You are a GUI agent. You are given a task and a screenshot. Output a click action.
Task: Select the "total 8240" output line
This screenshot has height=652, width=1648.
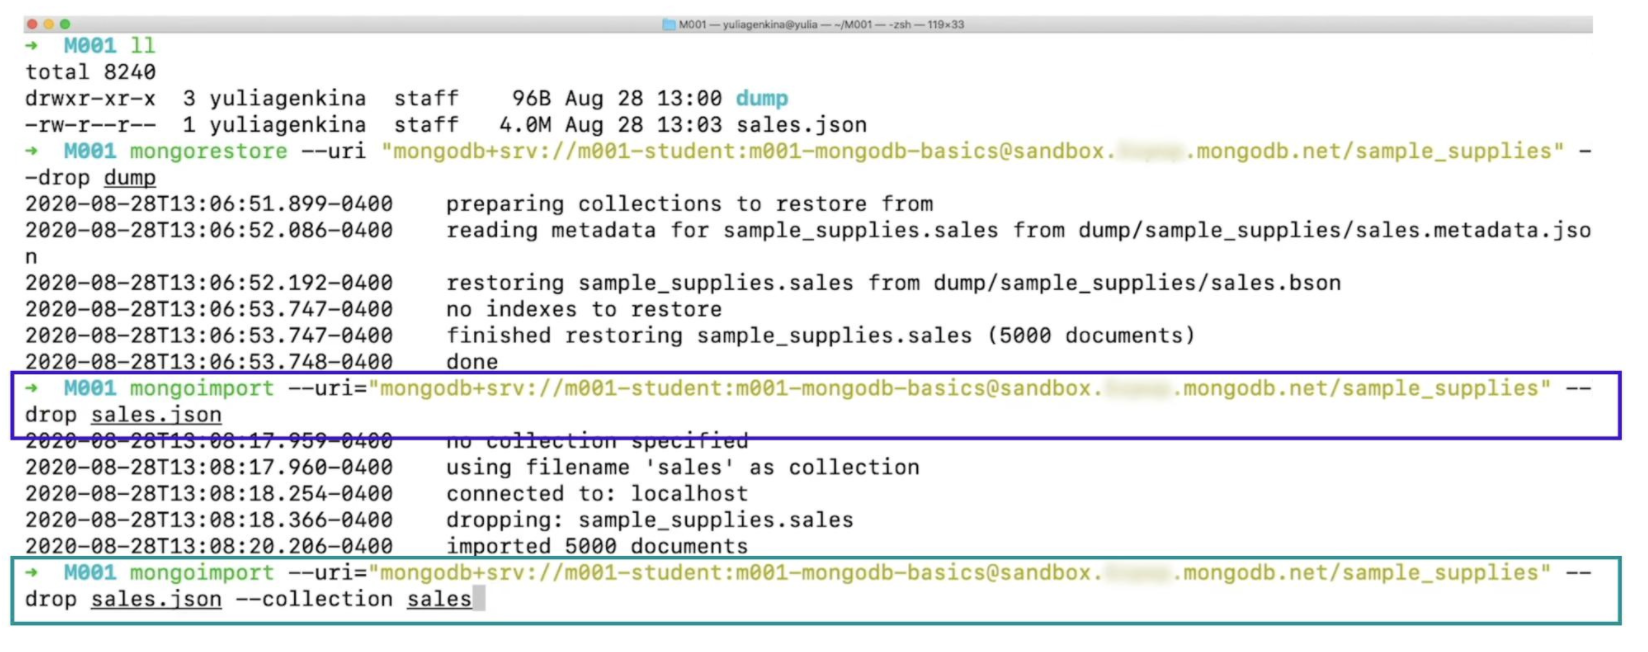click(90, 72)
